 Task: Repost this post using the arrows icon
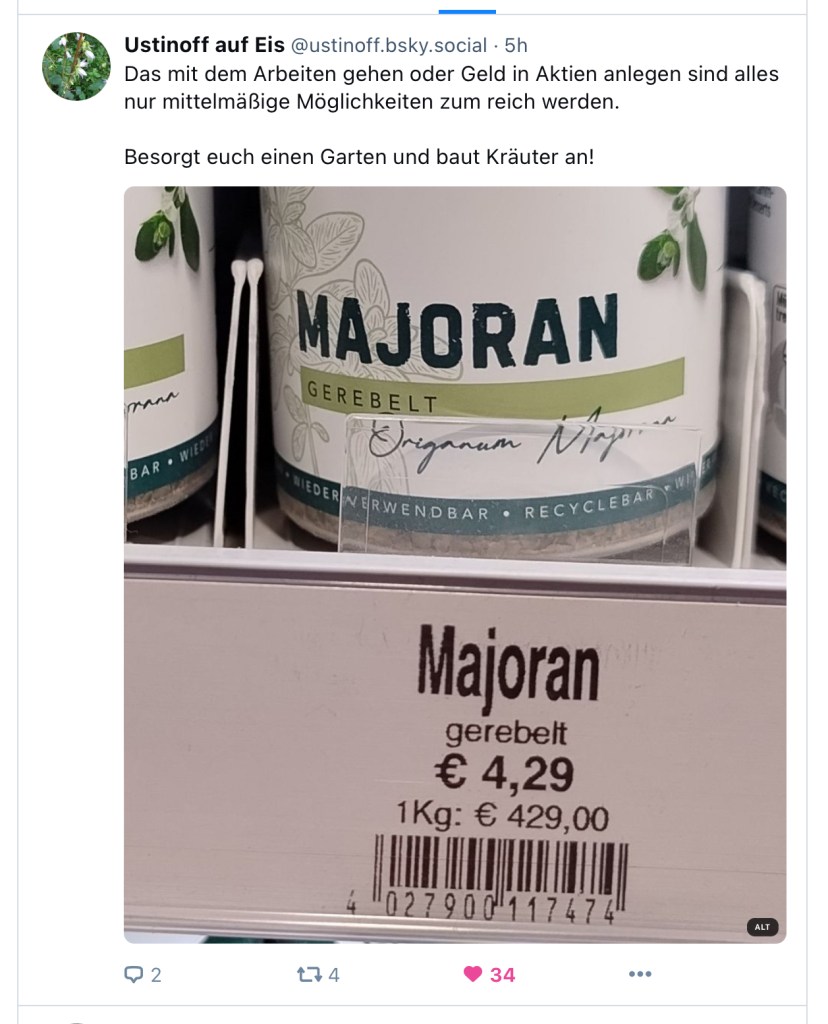click(x=309, y=975)
